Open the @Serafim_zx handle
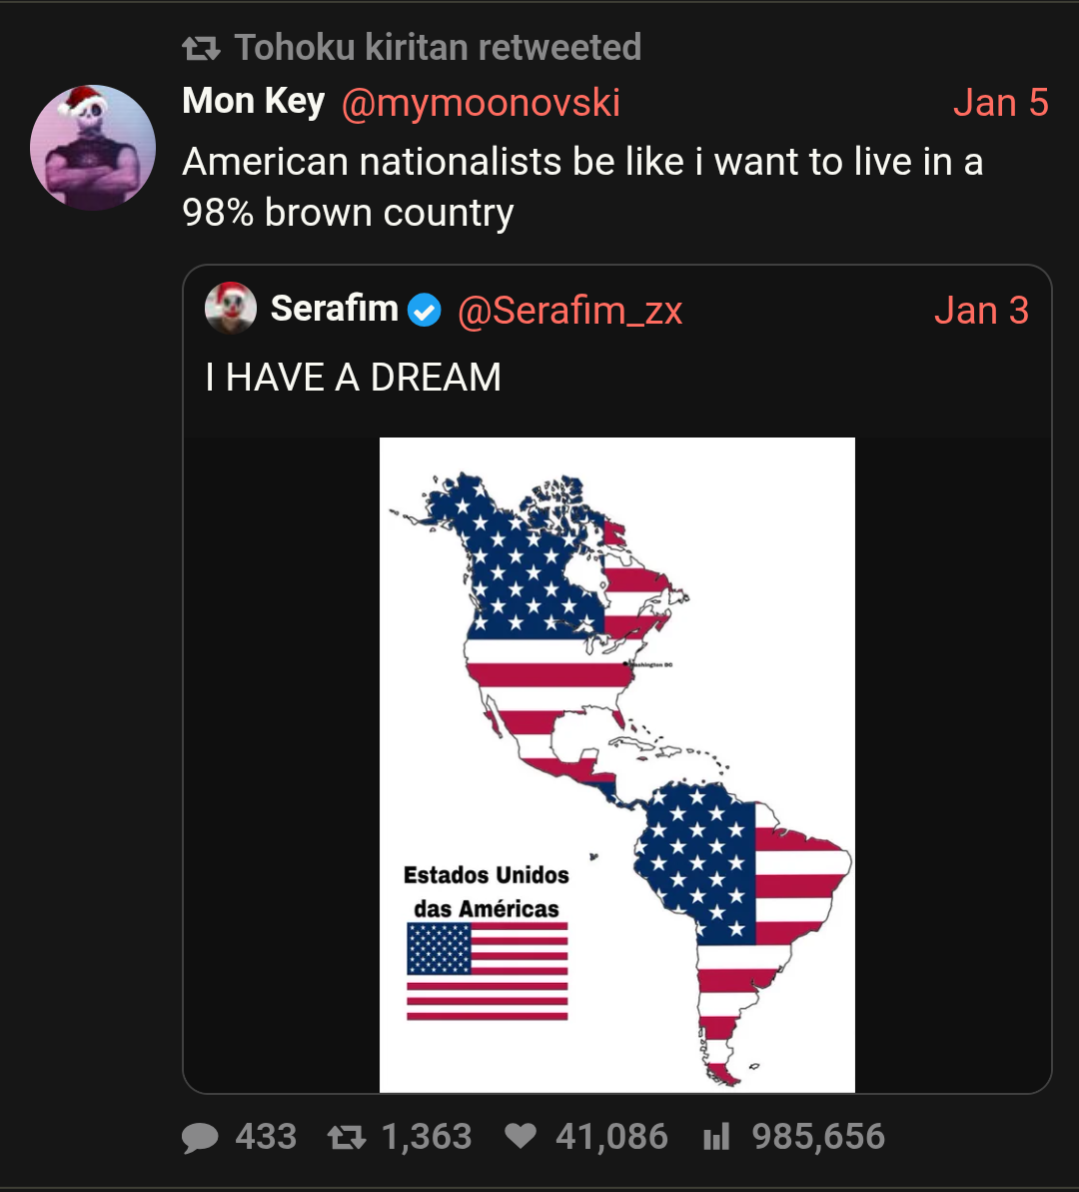 pos(570,311)
